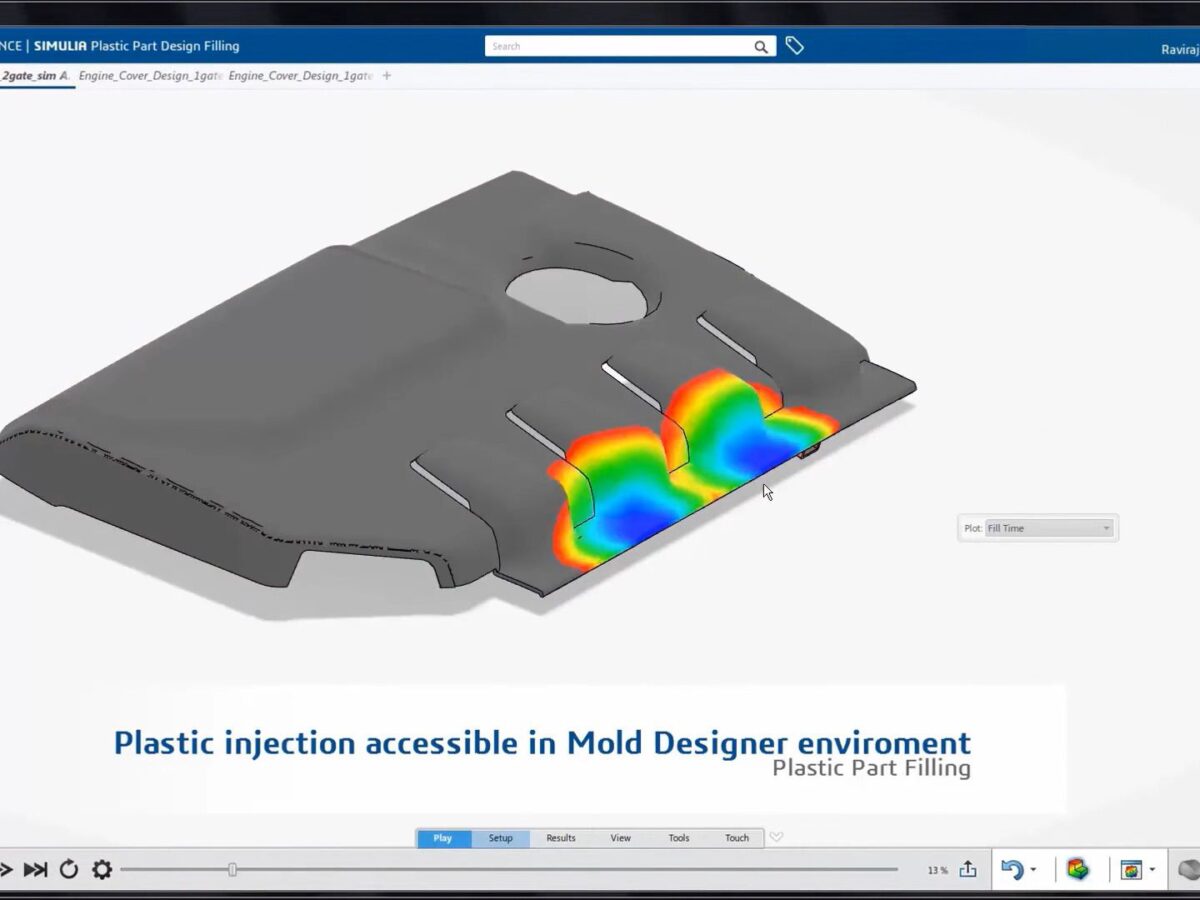Click the contour plot window icon

1131,870
